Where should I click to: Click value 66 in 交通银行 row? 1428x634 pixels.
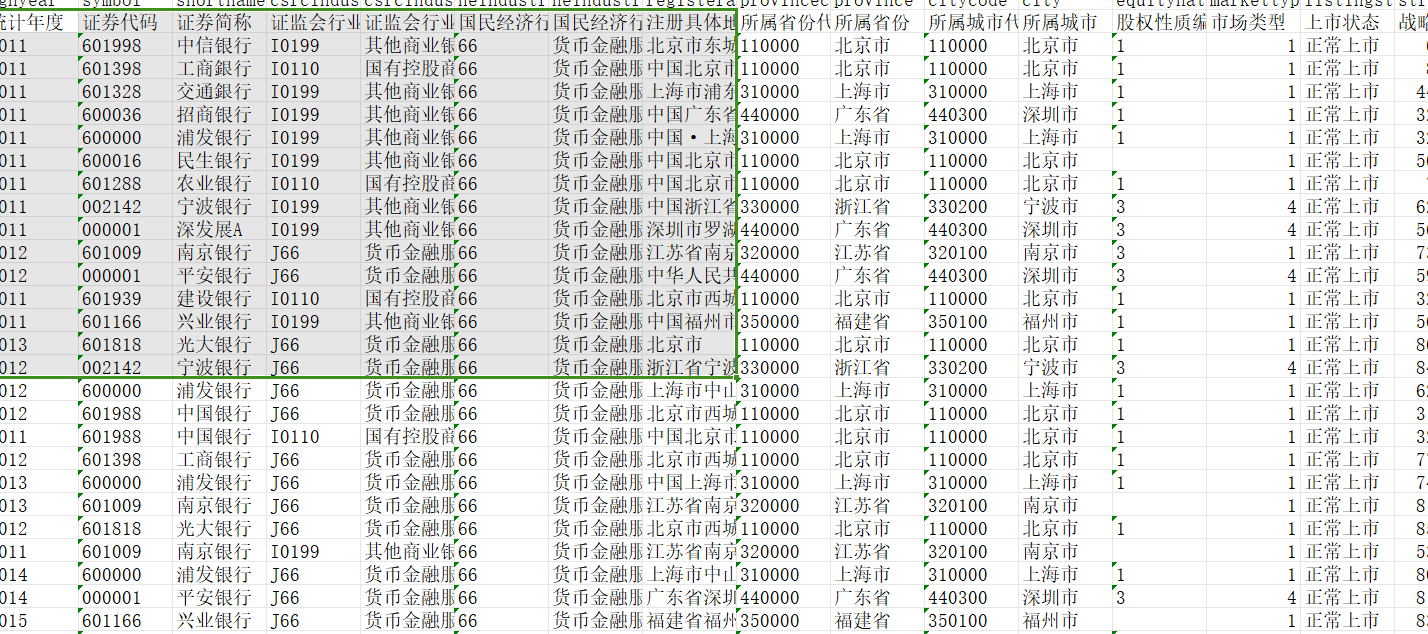[503, 91]
